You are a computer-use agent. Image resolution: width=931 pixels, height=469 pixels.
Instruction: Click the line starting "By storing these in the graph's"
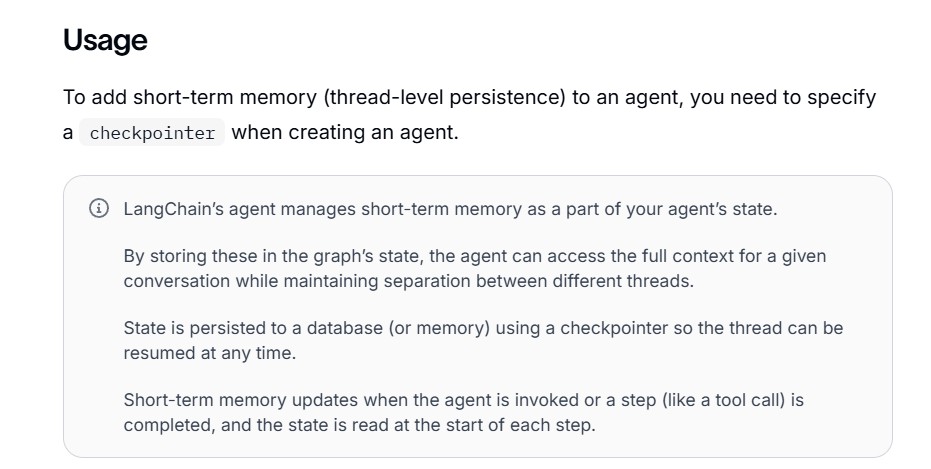point(475,256)
